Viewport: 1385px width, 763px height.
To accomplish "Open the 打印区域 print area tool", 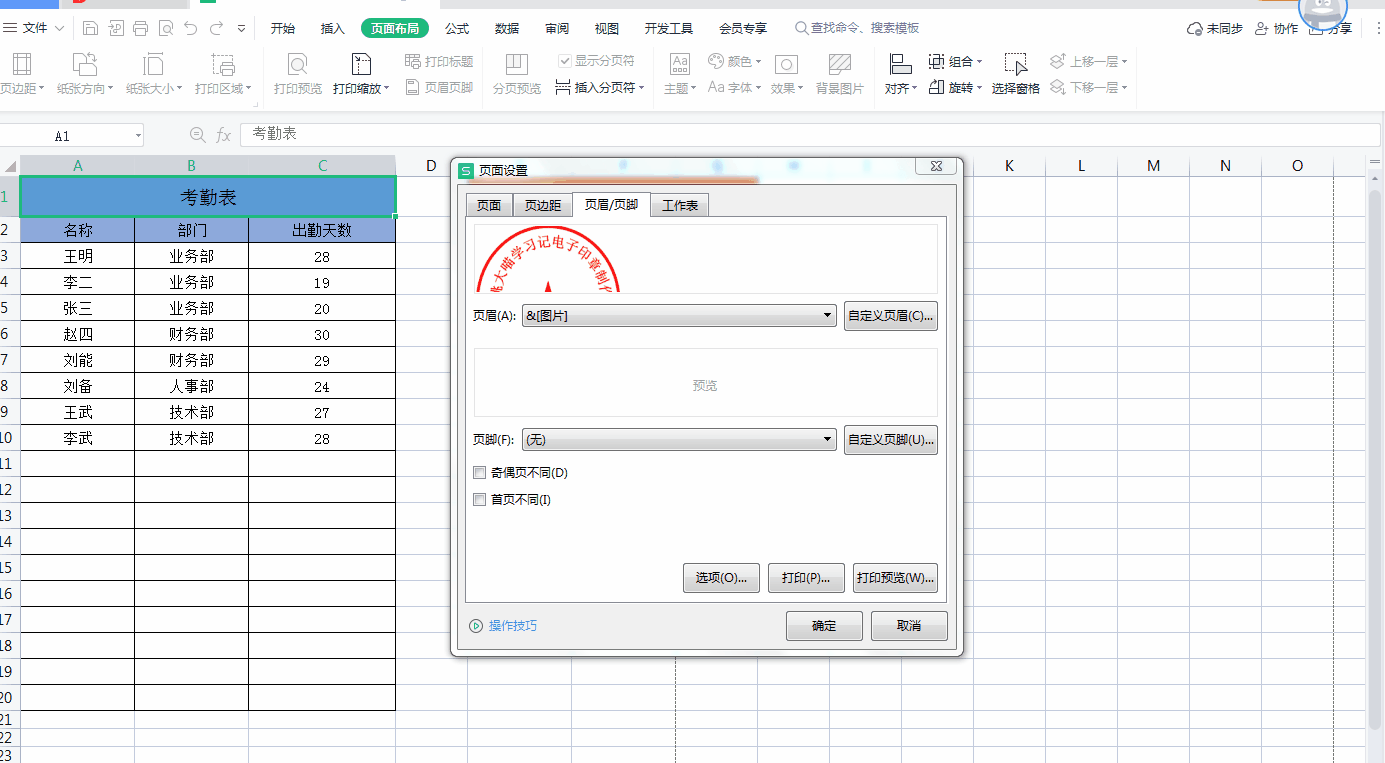I will 224,75.
